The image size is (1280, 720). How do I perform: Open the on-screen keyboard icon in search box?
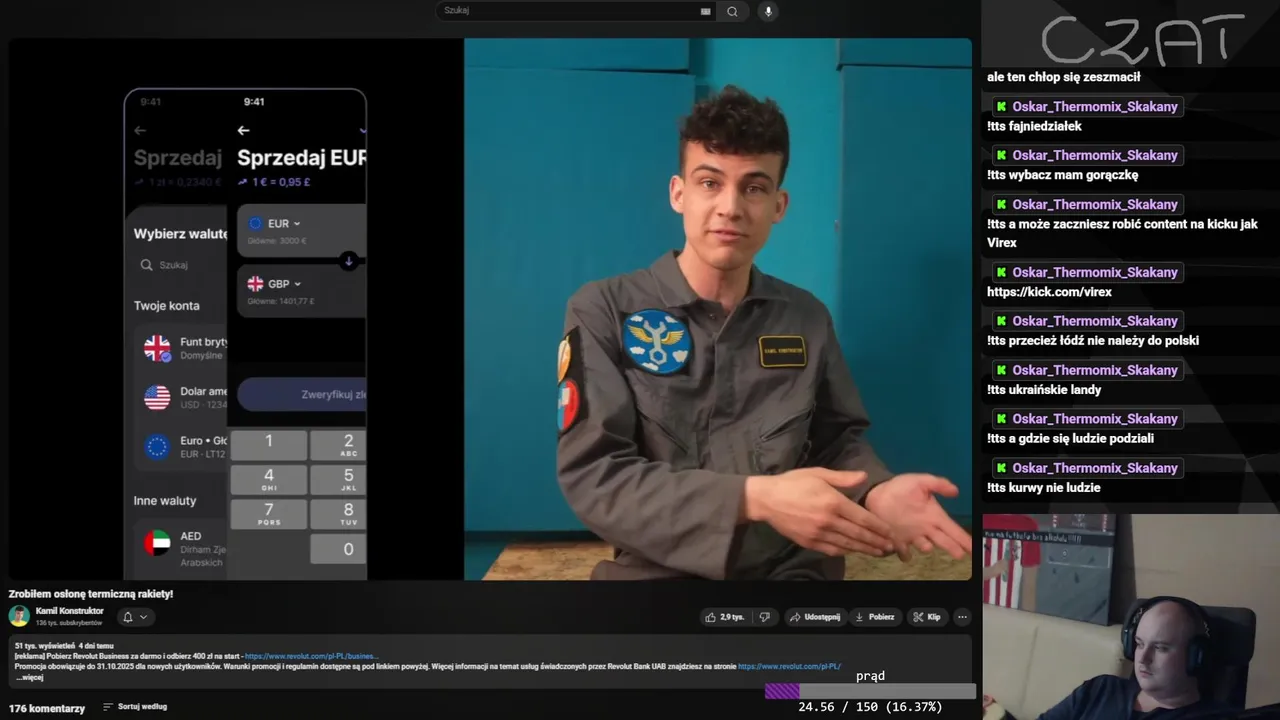705,11
